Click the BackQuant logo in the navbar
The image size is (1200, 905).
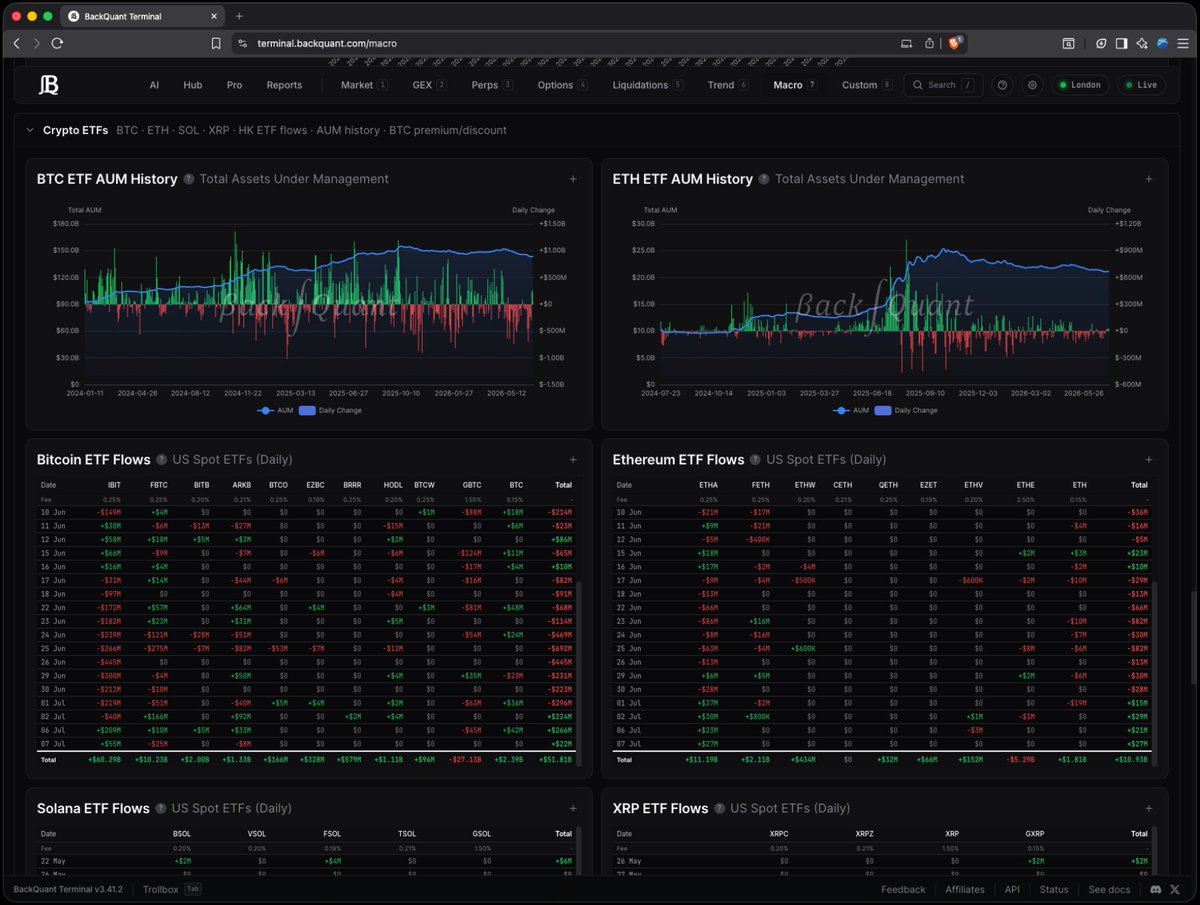(49, 85)
